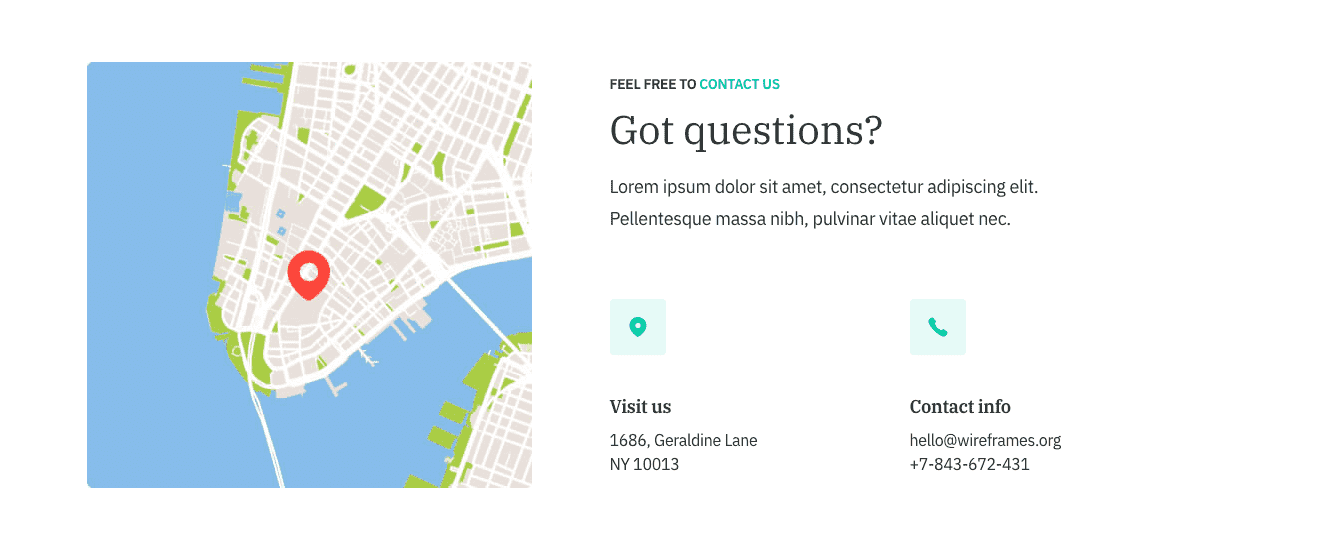Click the NY 10013 postal code text
Screen dimensions: 1326x548
pos(644,464)
